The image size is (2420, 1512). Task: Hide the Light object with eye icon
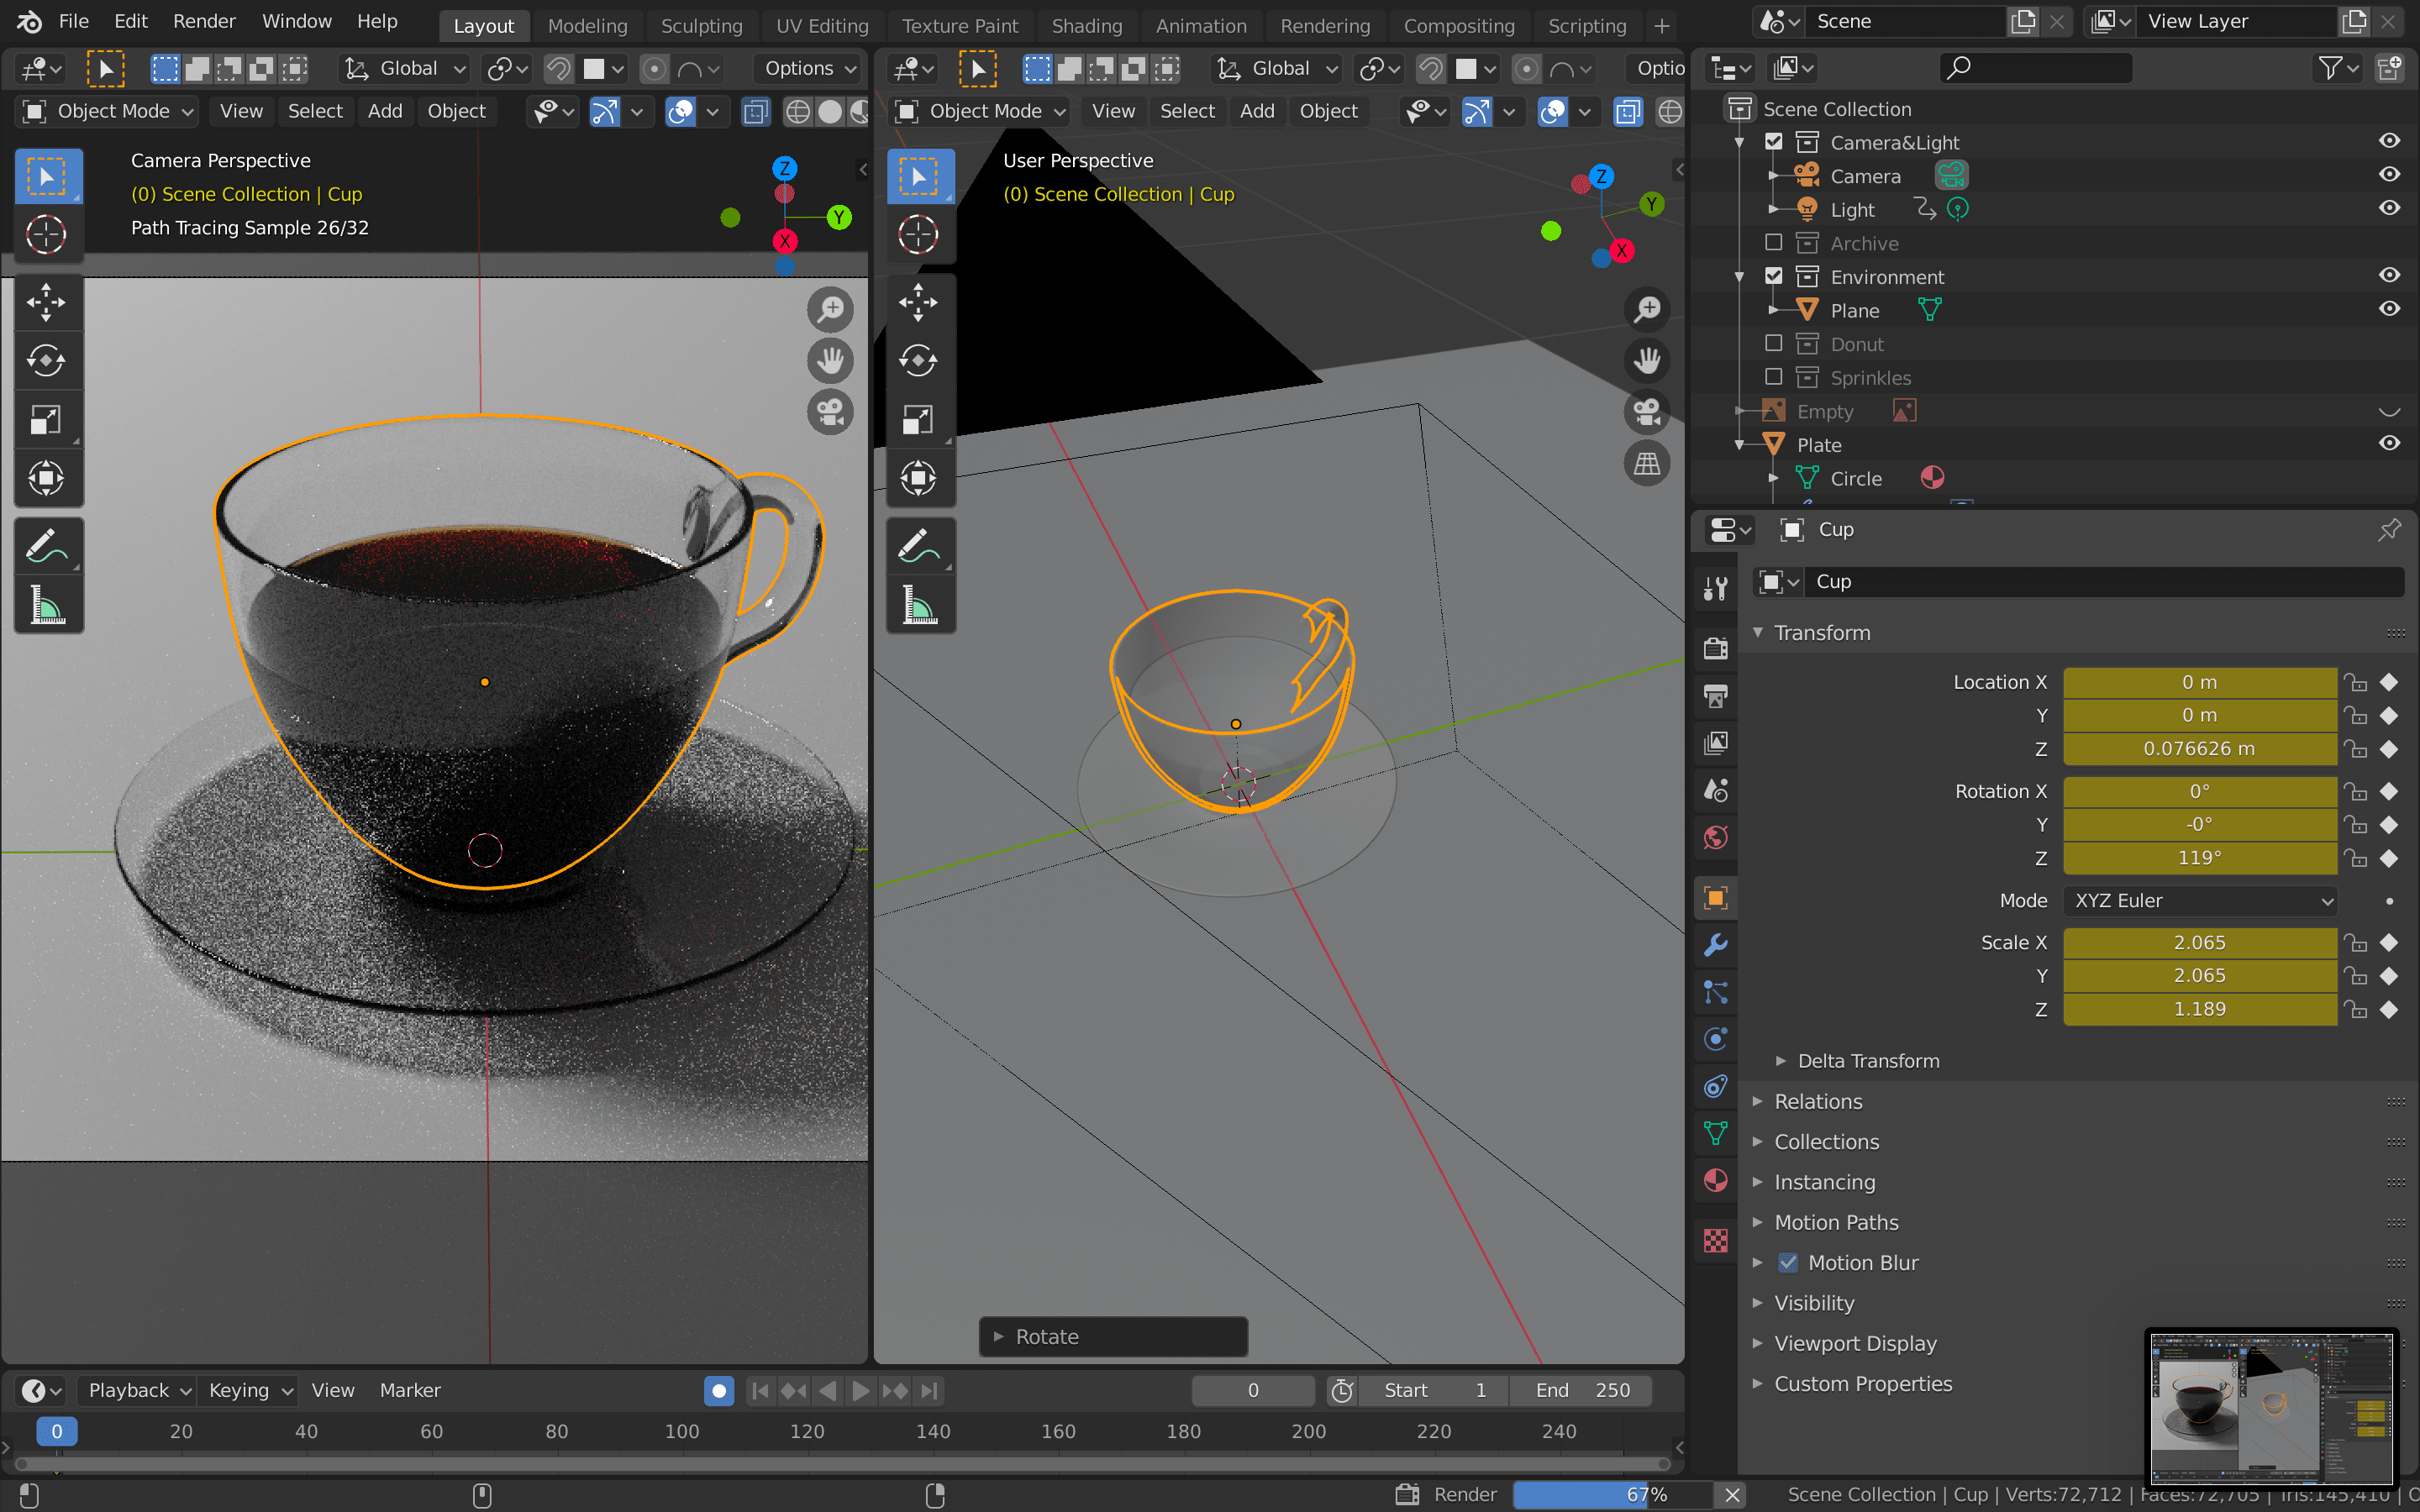[x=2389, y=209]
